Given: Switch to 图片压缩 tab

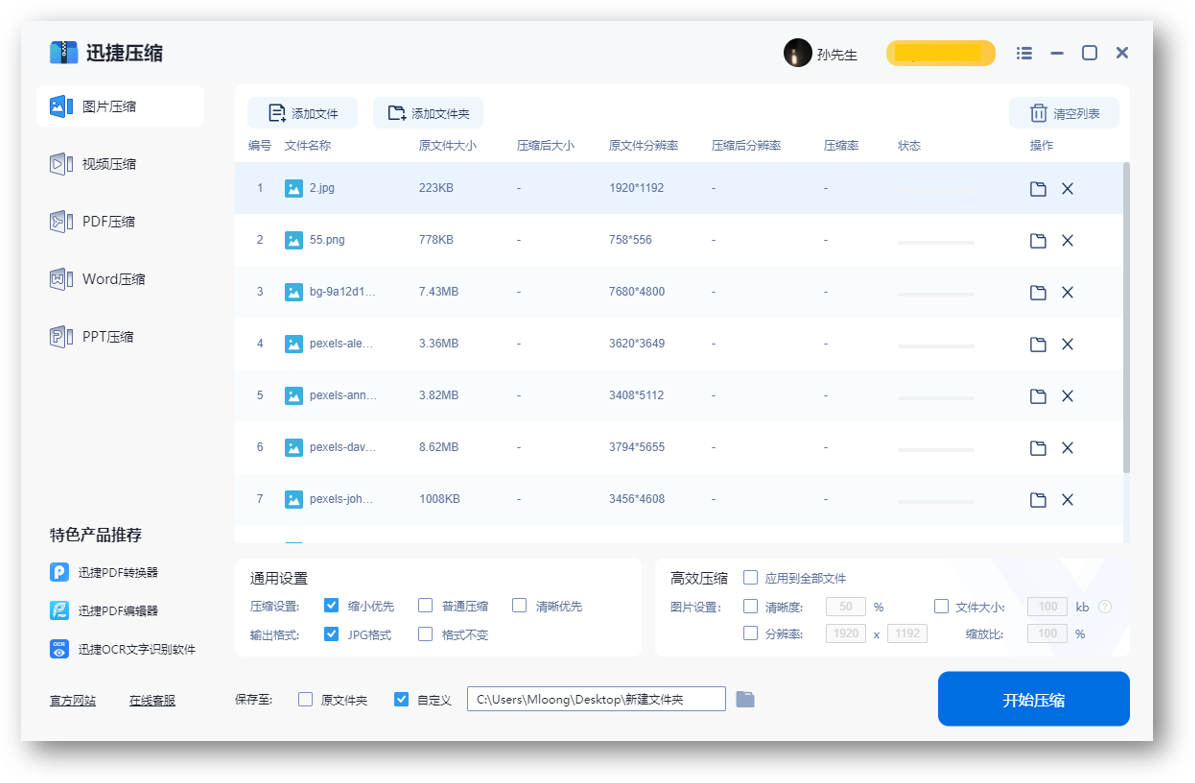Looking at the screenshot, I should point(120,106).
